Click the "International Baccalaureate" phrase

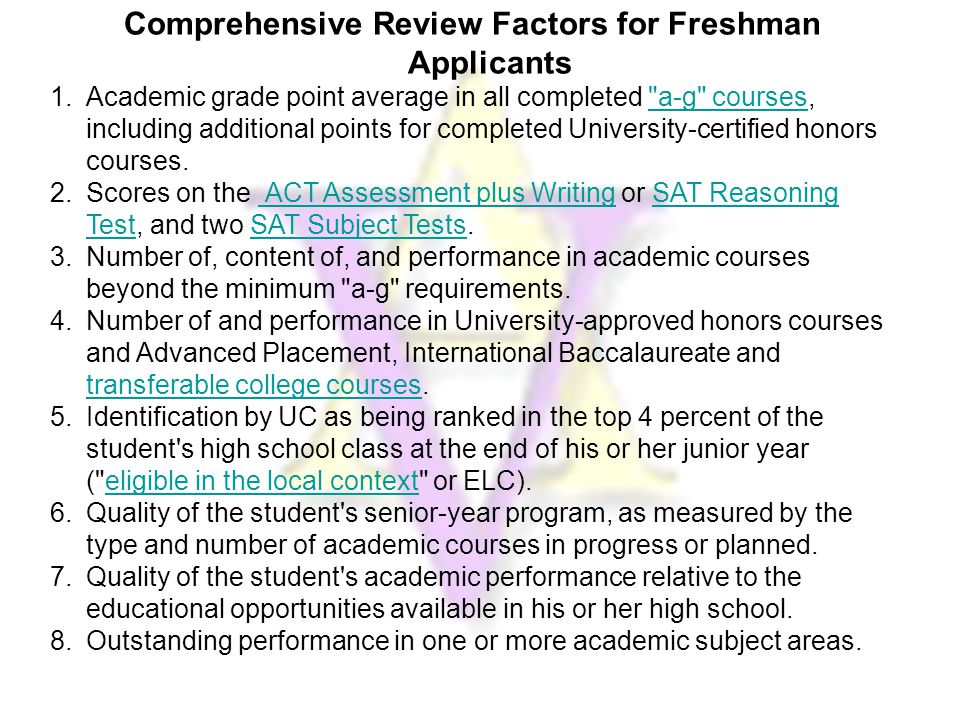pos(566,353)
